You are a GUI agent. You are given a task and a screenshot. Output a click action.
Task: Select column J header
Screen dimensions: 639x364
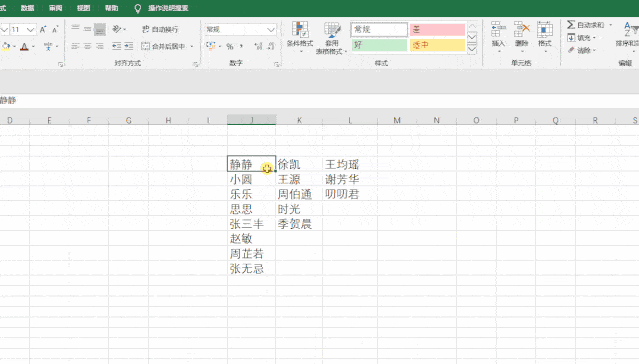251,120
